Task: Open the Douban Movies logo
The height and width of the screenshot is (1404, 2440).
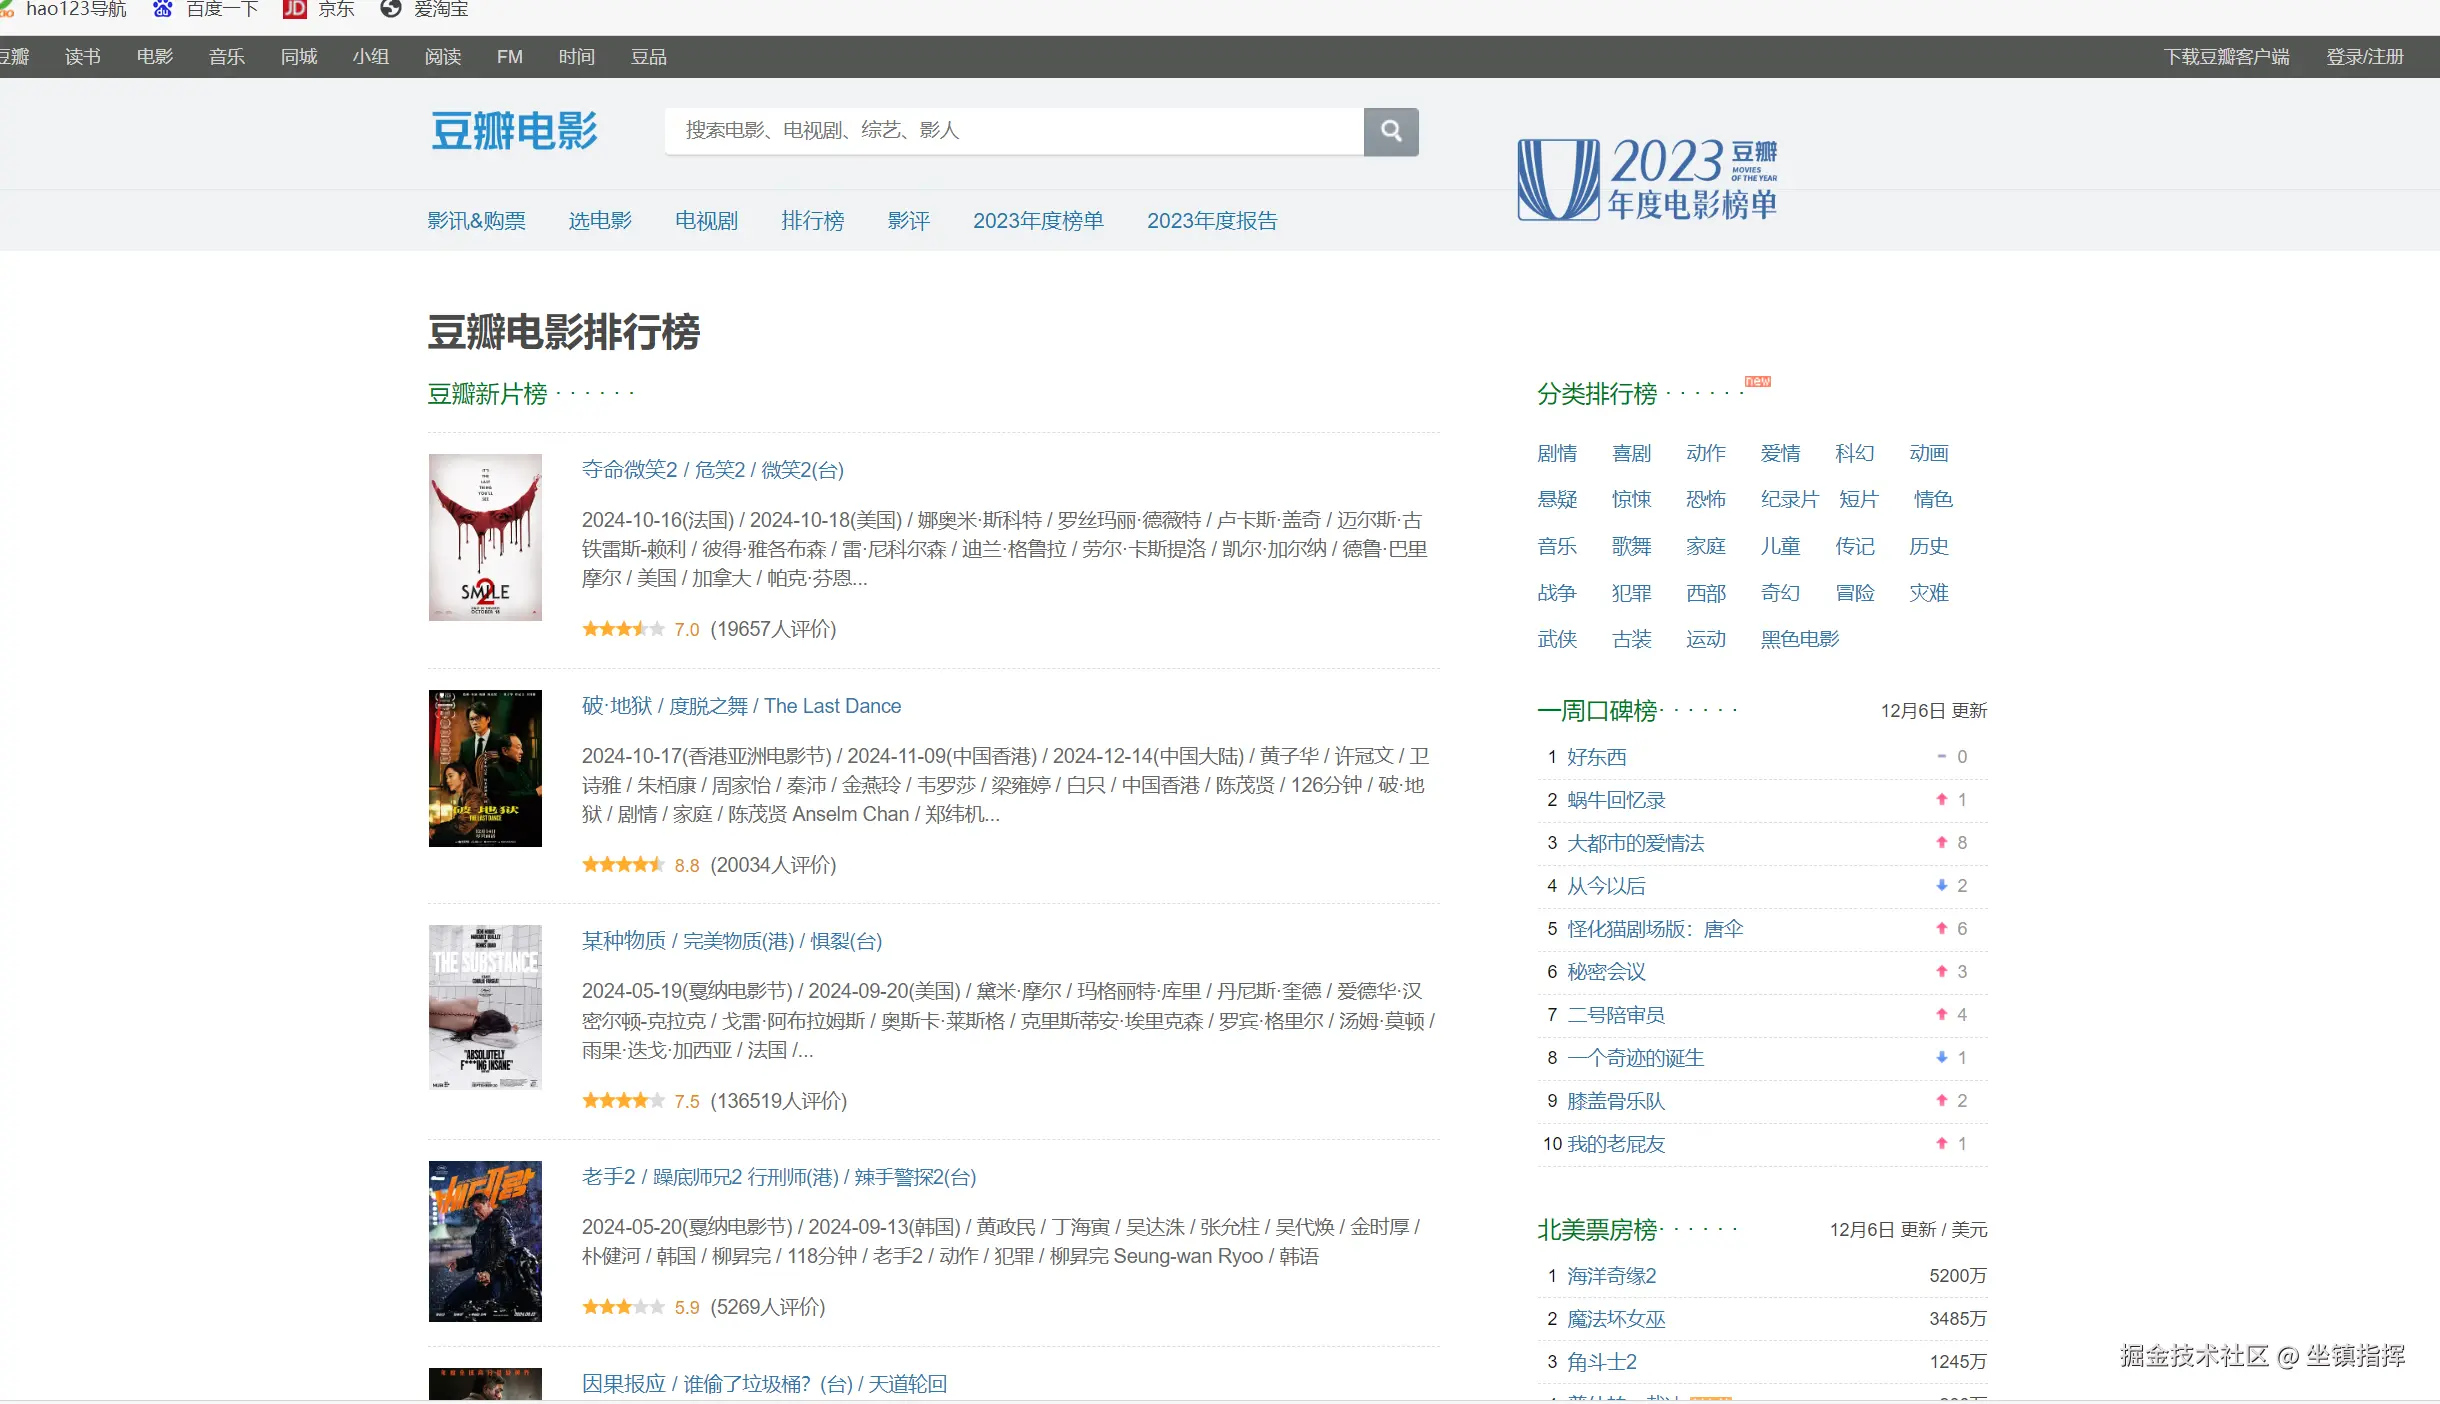Action: coord(514,131)
